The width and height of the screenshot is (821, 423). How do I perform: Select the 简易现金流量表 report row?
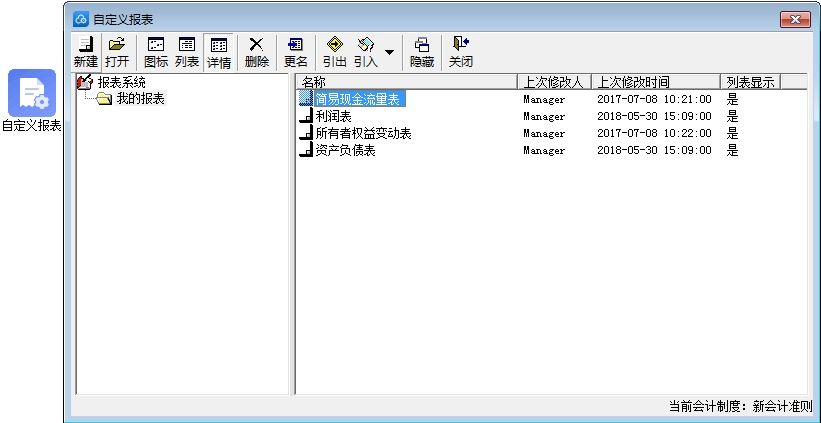pyautogui.click(x=551, y=99)
